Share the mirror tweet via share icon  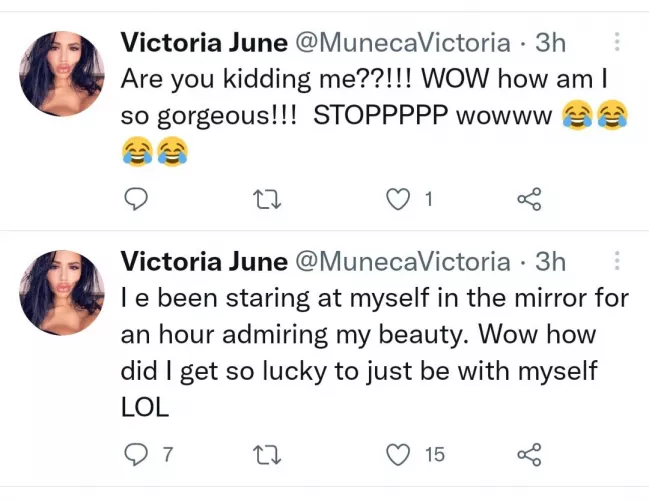528,455
